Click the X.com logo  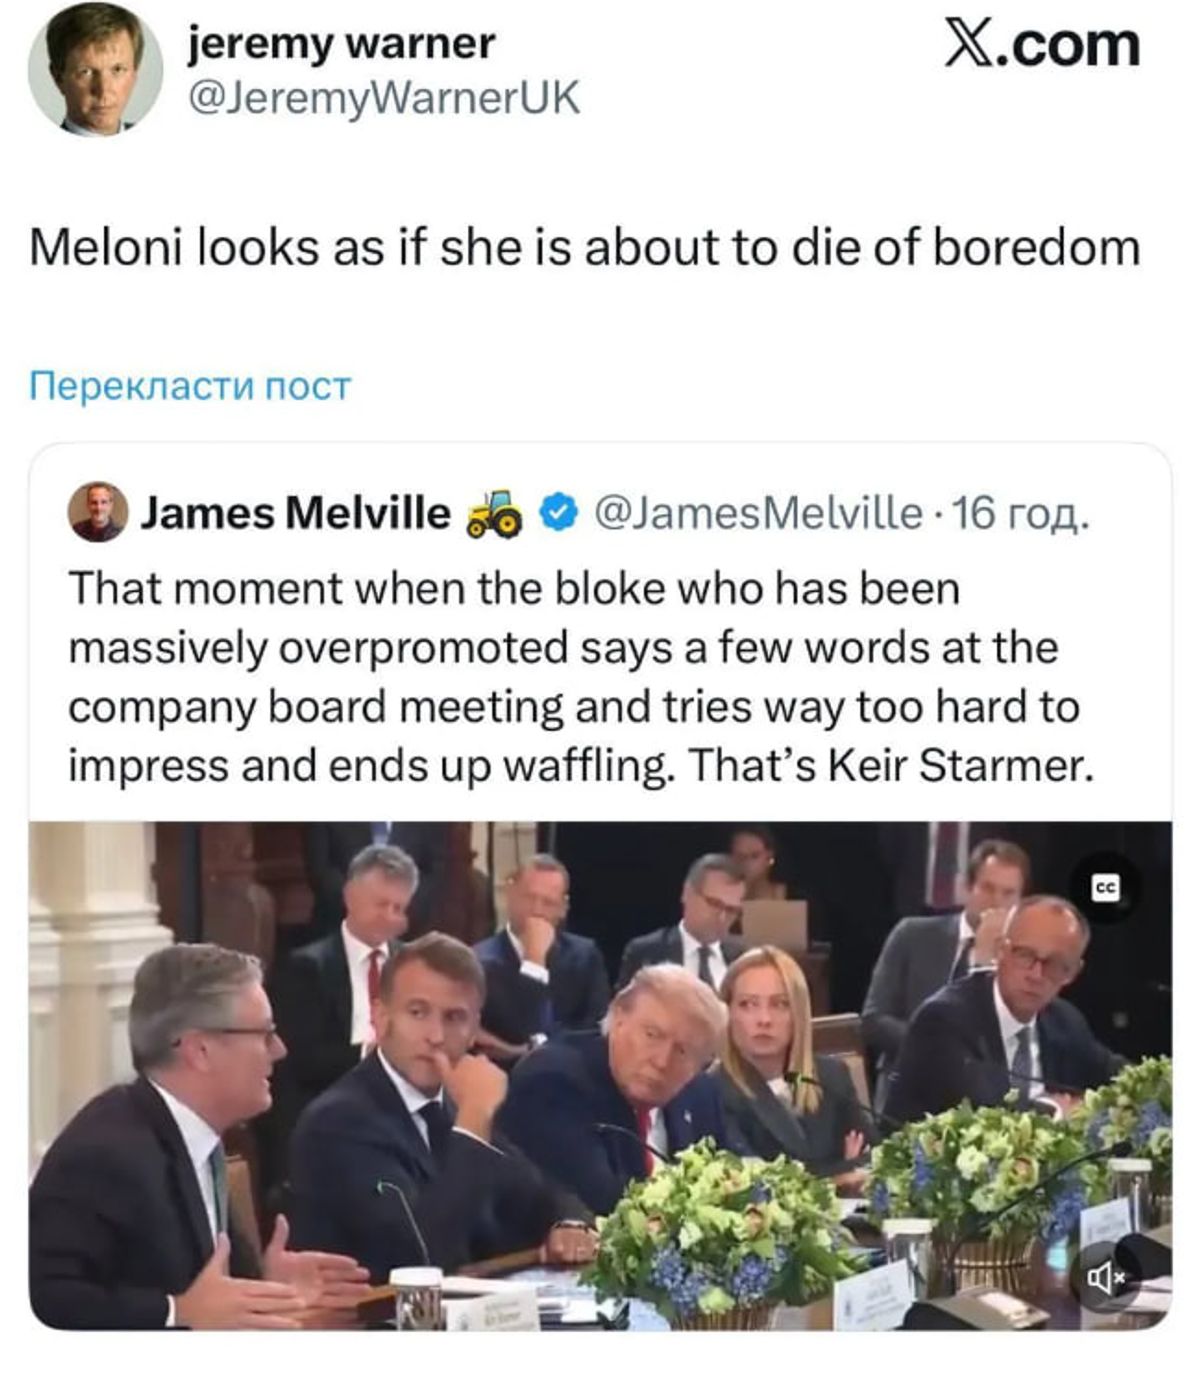1041,46
